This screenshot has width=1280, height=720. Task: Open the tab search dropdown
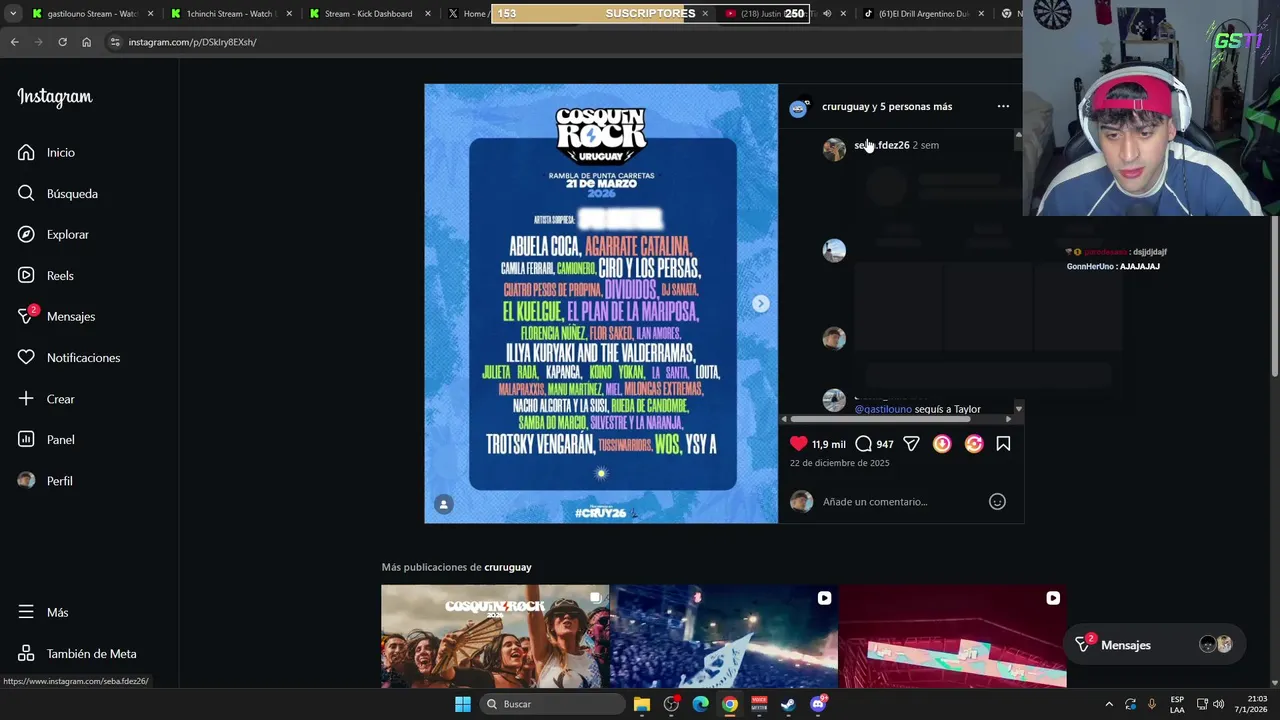13,13
